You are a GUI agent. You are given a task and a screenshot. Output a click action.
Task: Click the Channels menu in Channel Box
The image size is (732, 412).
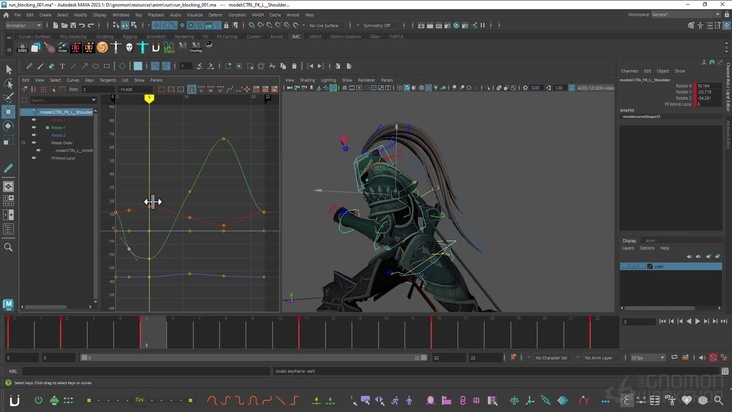629,71
